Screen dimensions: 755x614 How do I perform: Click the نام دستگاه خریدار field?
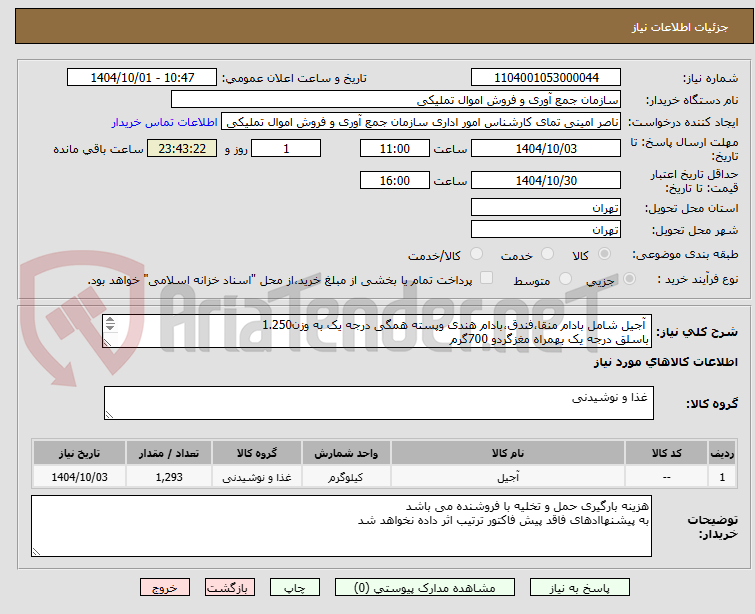pyautogui.click(x=396, y=100)
